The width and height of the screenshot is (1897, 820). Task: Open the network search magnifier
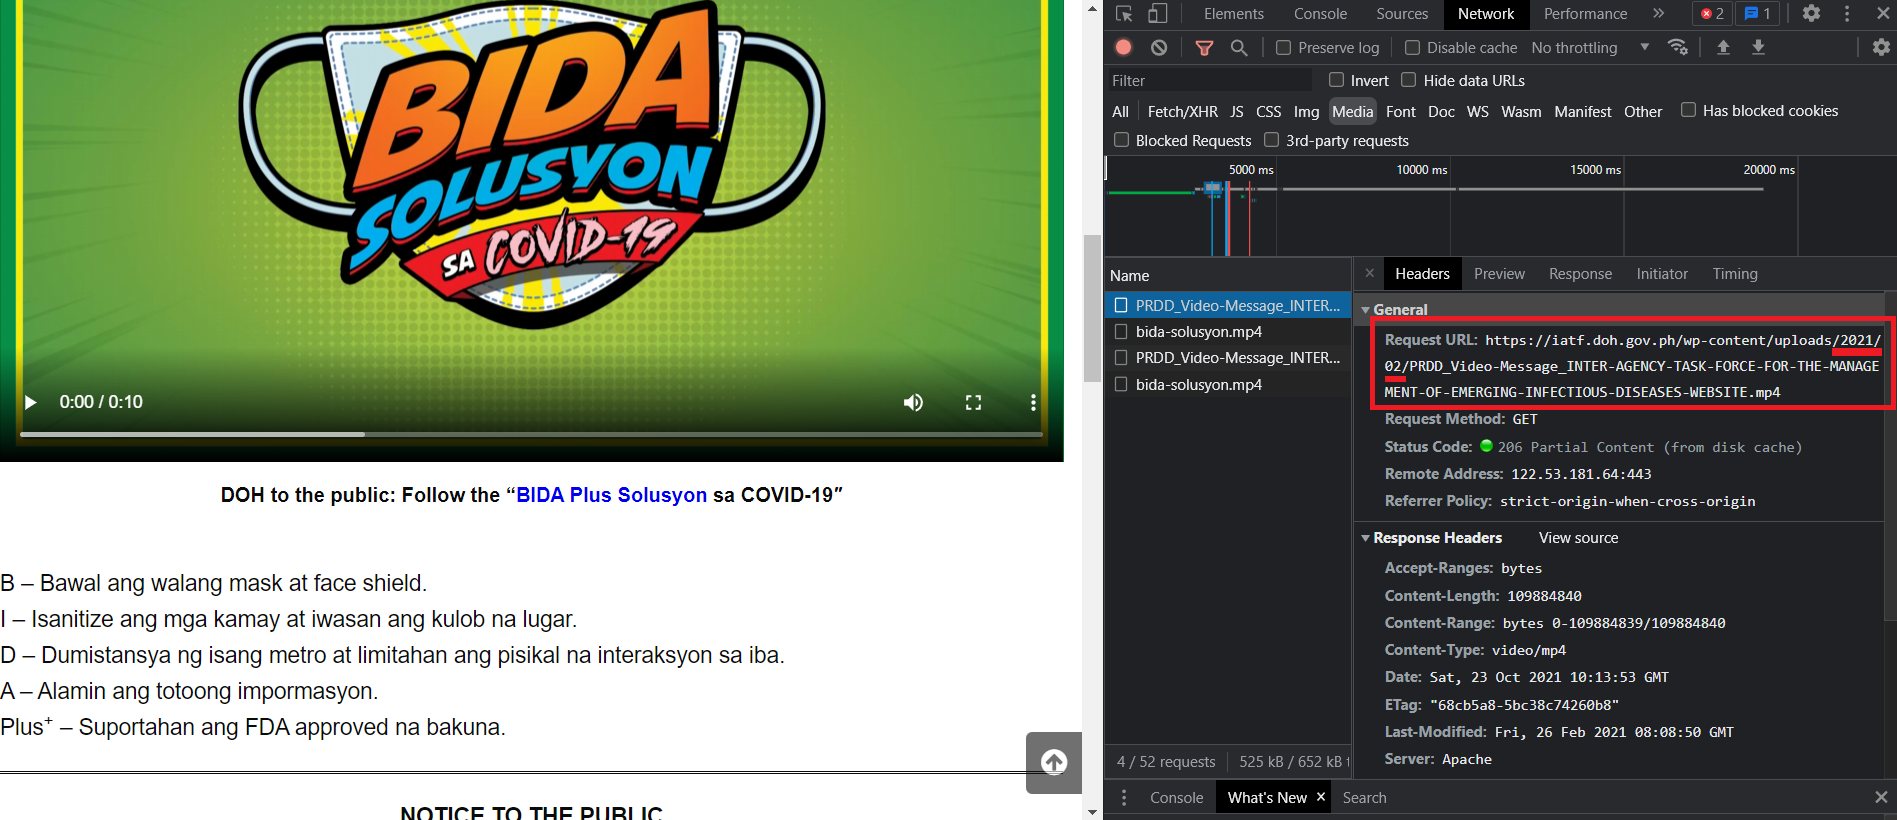tap(1239, 47)
